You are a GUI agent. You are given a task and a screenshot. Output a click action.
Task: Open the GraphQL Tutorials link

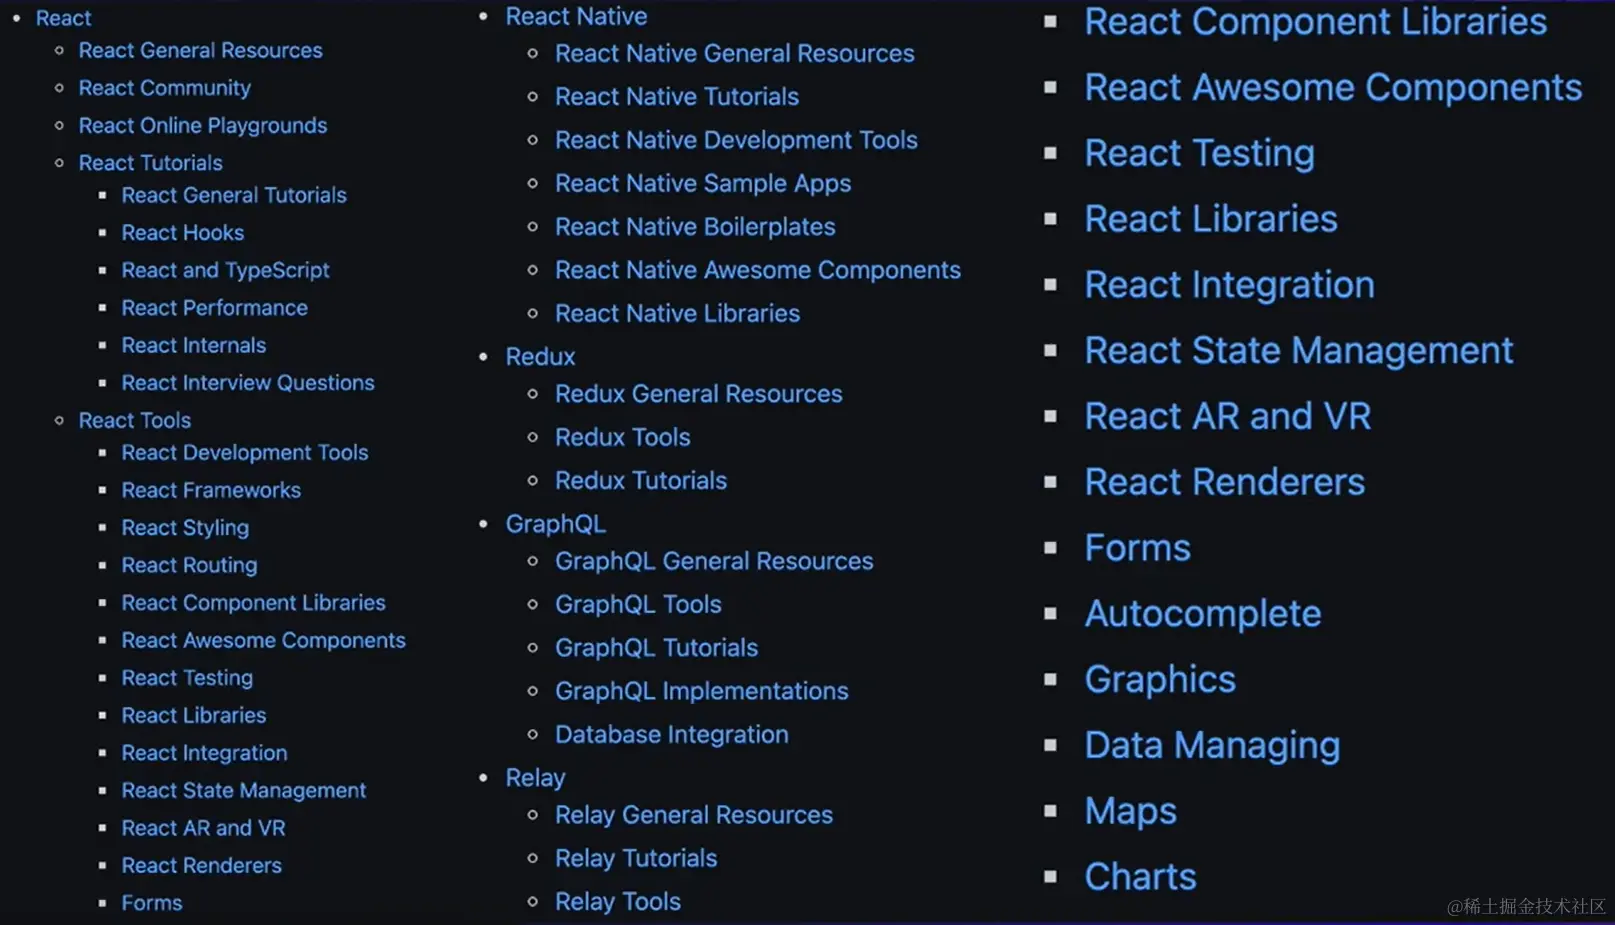tap(656, 648)
